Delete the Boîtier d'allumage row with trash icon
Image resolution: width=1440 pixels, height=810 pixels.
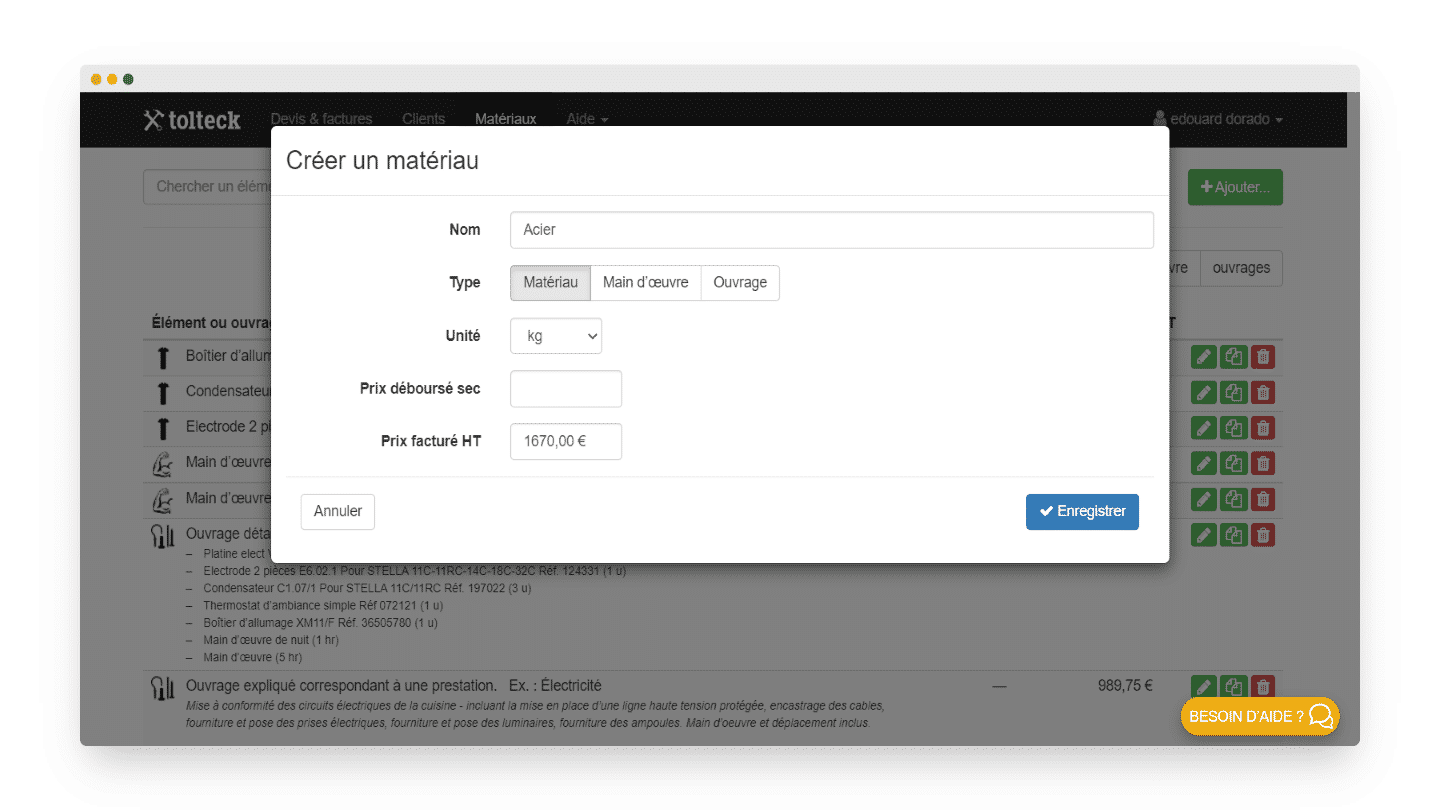1263,357
